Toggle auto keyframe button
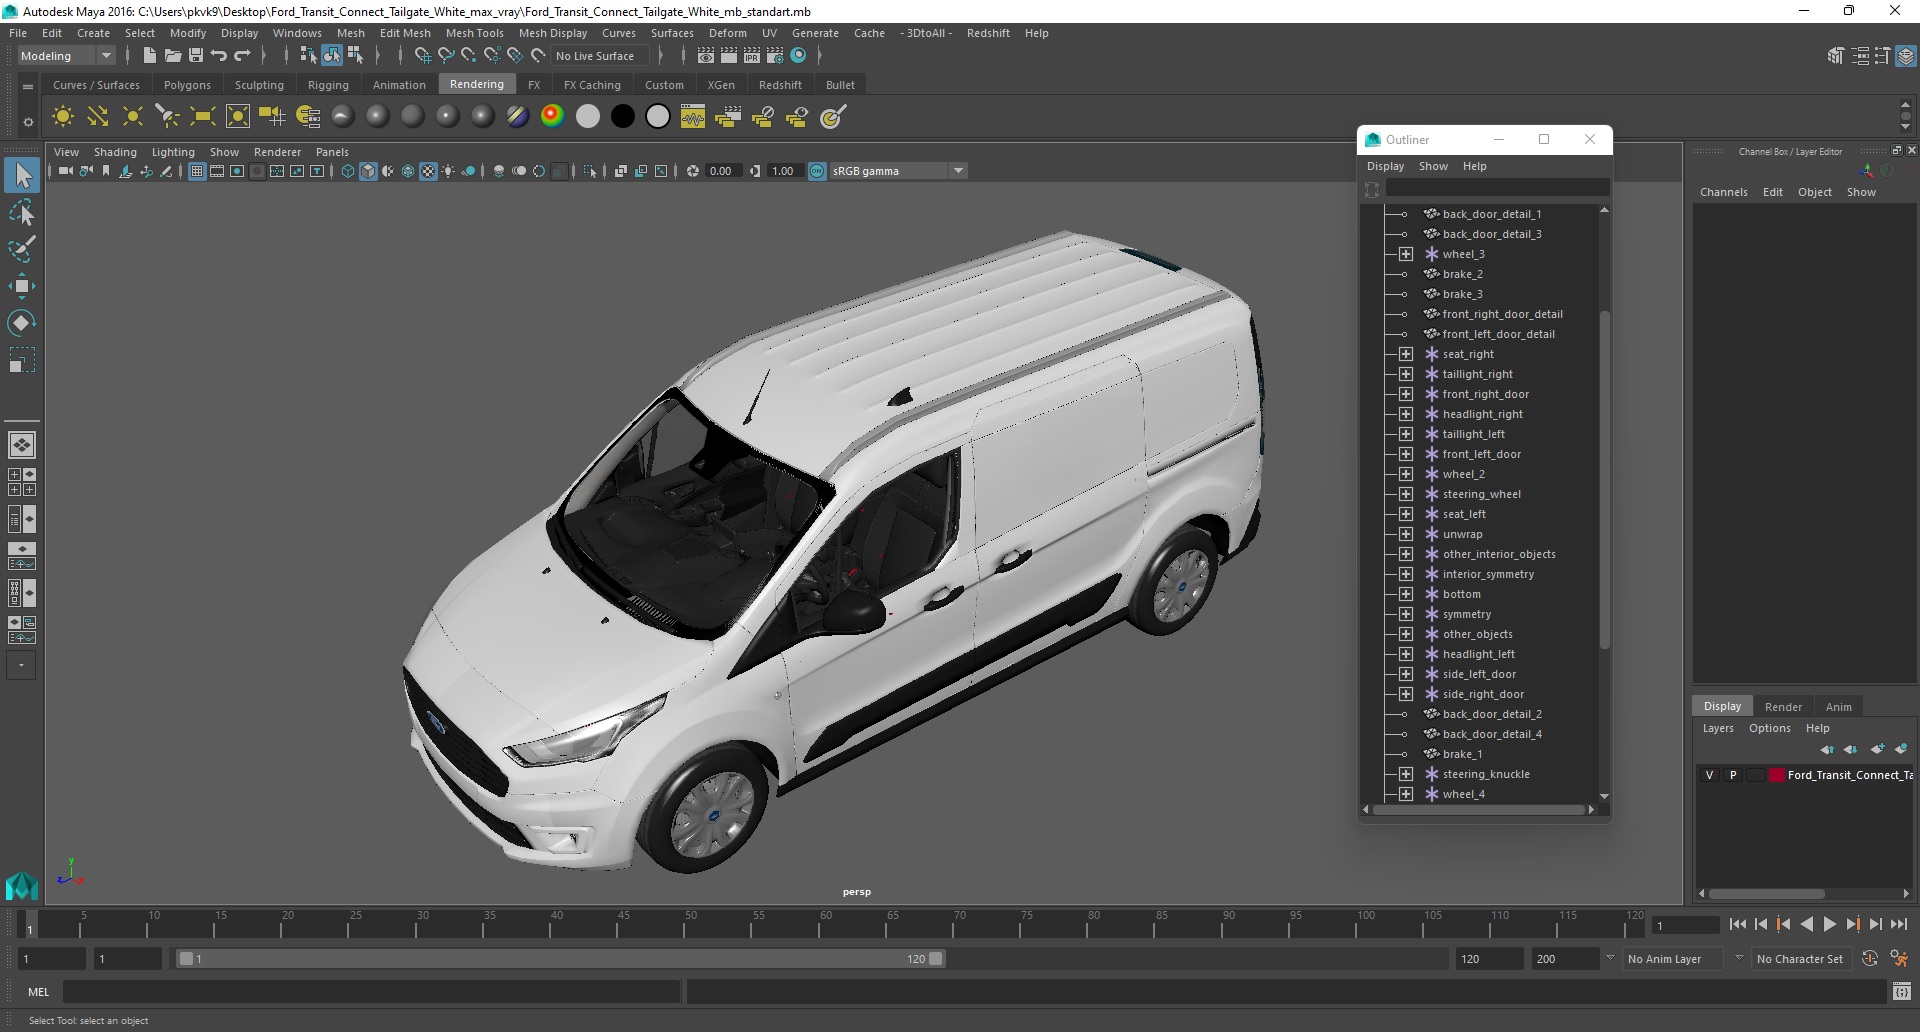This screenshot has width=1920, height=1032. click(1870, 958)
